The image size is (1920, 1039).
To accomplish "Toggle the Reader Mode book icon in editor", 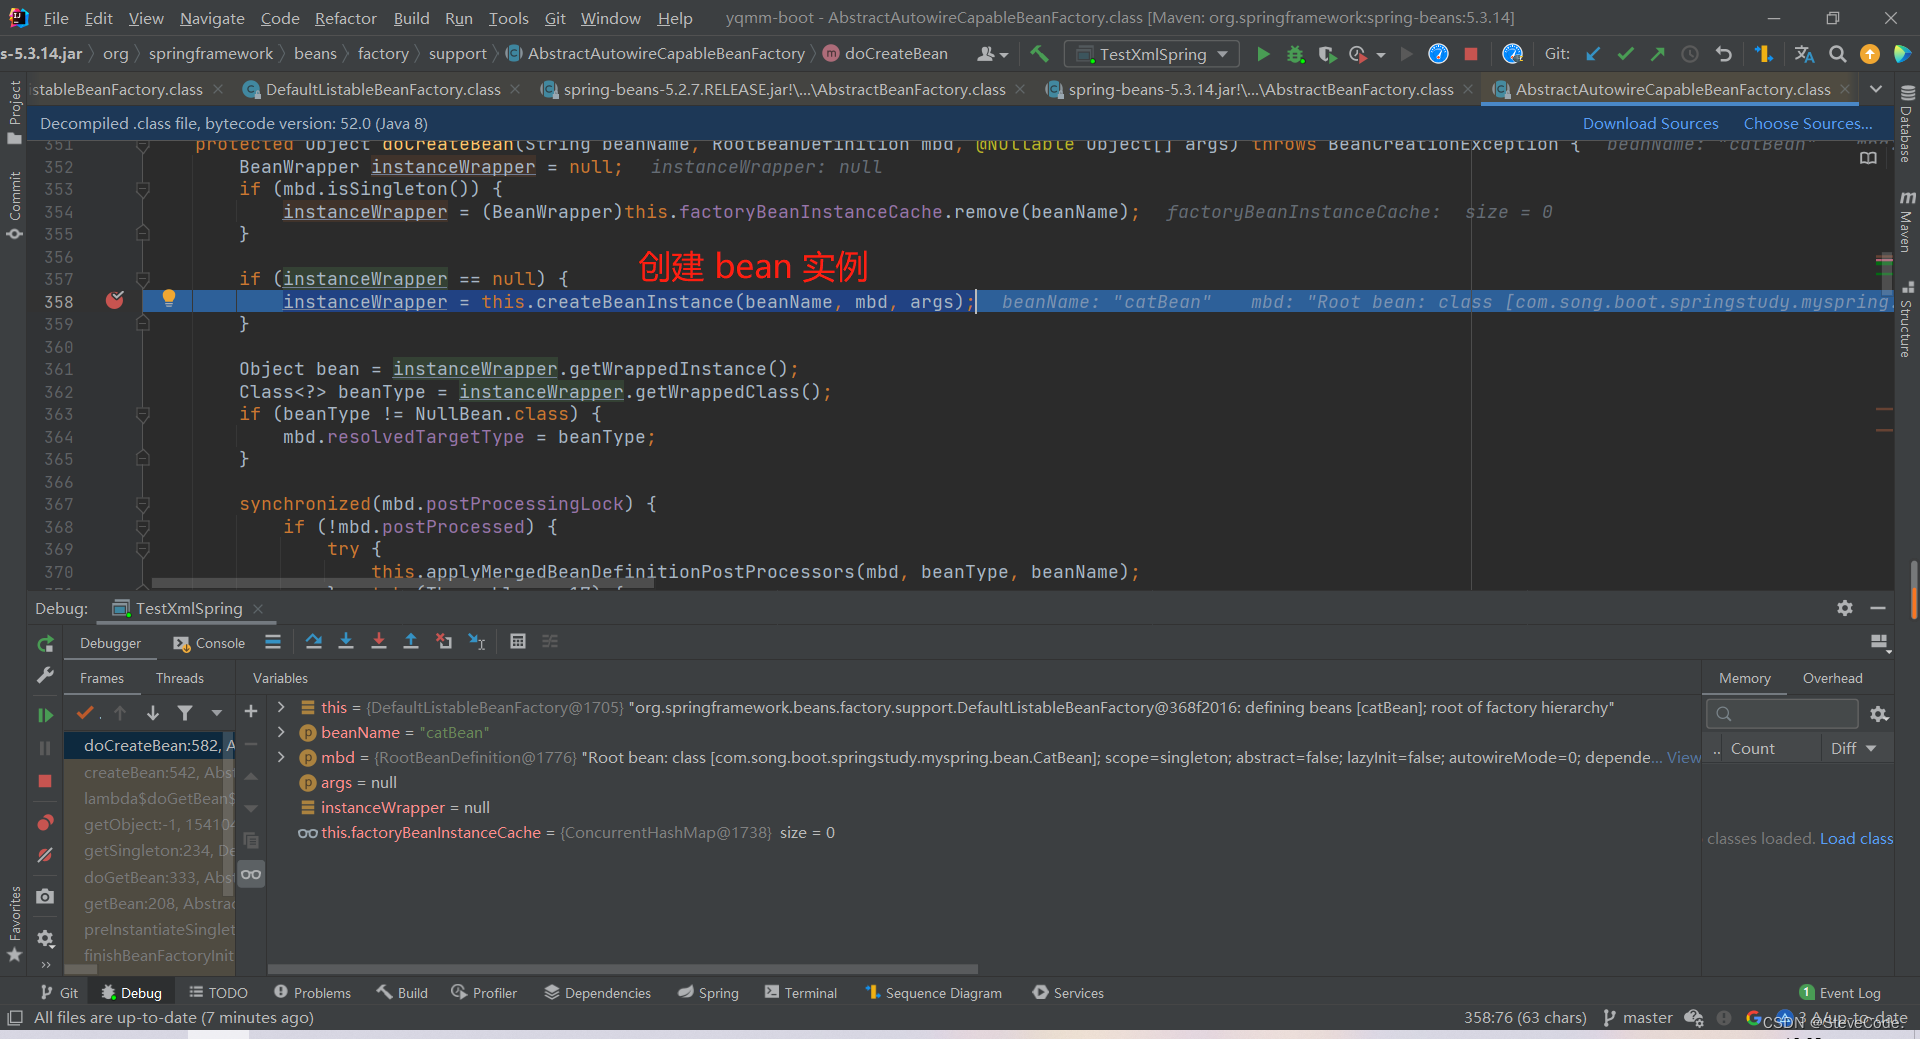I will [x=1868, y=158].
